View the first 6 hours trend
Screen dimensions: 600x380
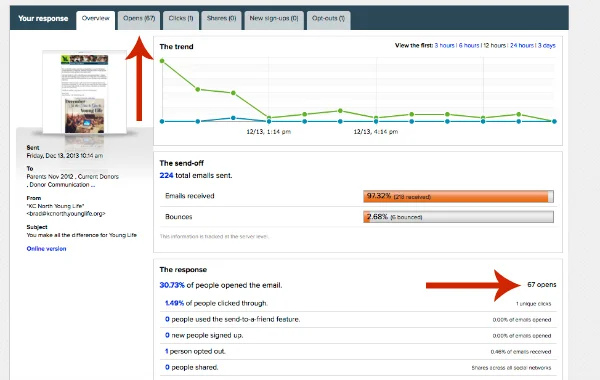coord(469,46)
